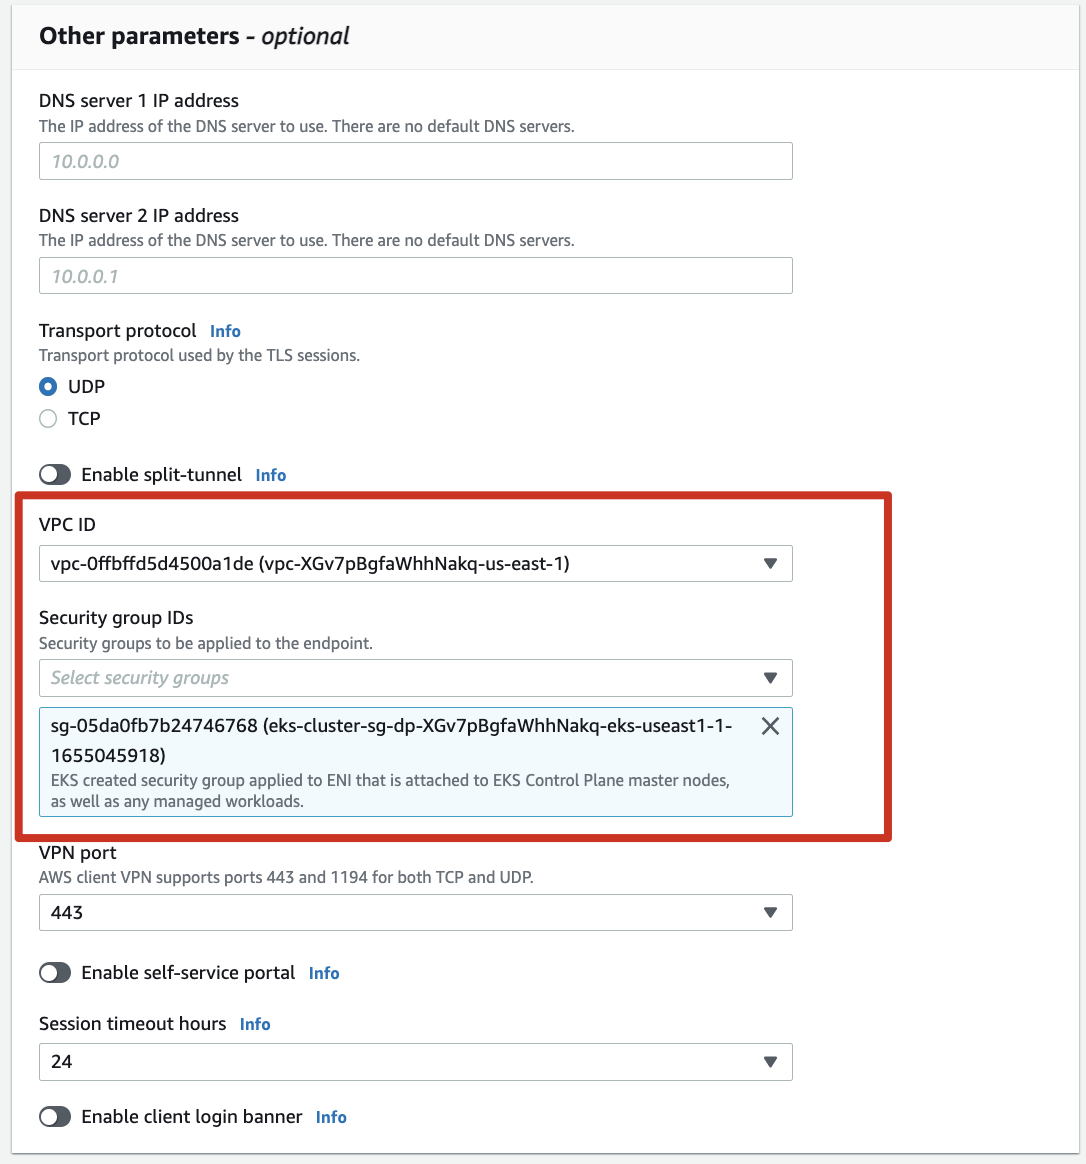Enable the client login banner toggle
The width and height of the screenshot is (1086, 1164).
(x=55, y=1116)
